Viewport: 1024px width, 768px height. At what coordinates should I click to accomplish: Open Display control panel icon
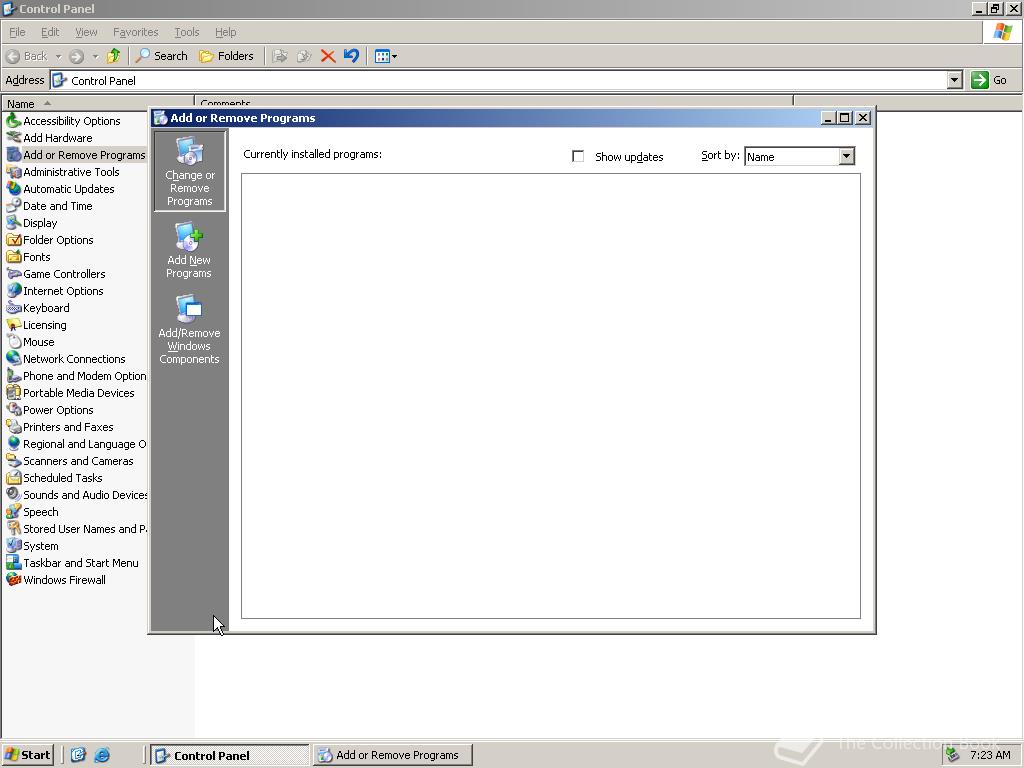pos(14,223)
